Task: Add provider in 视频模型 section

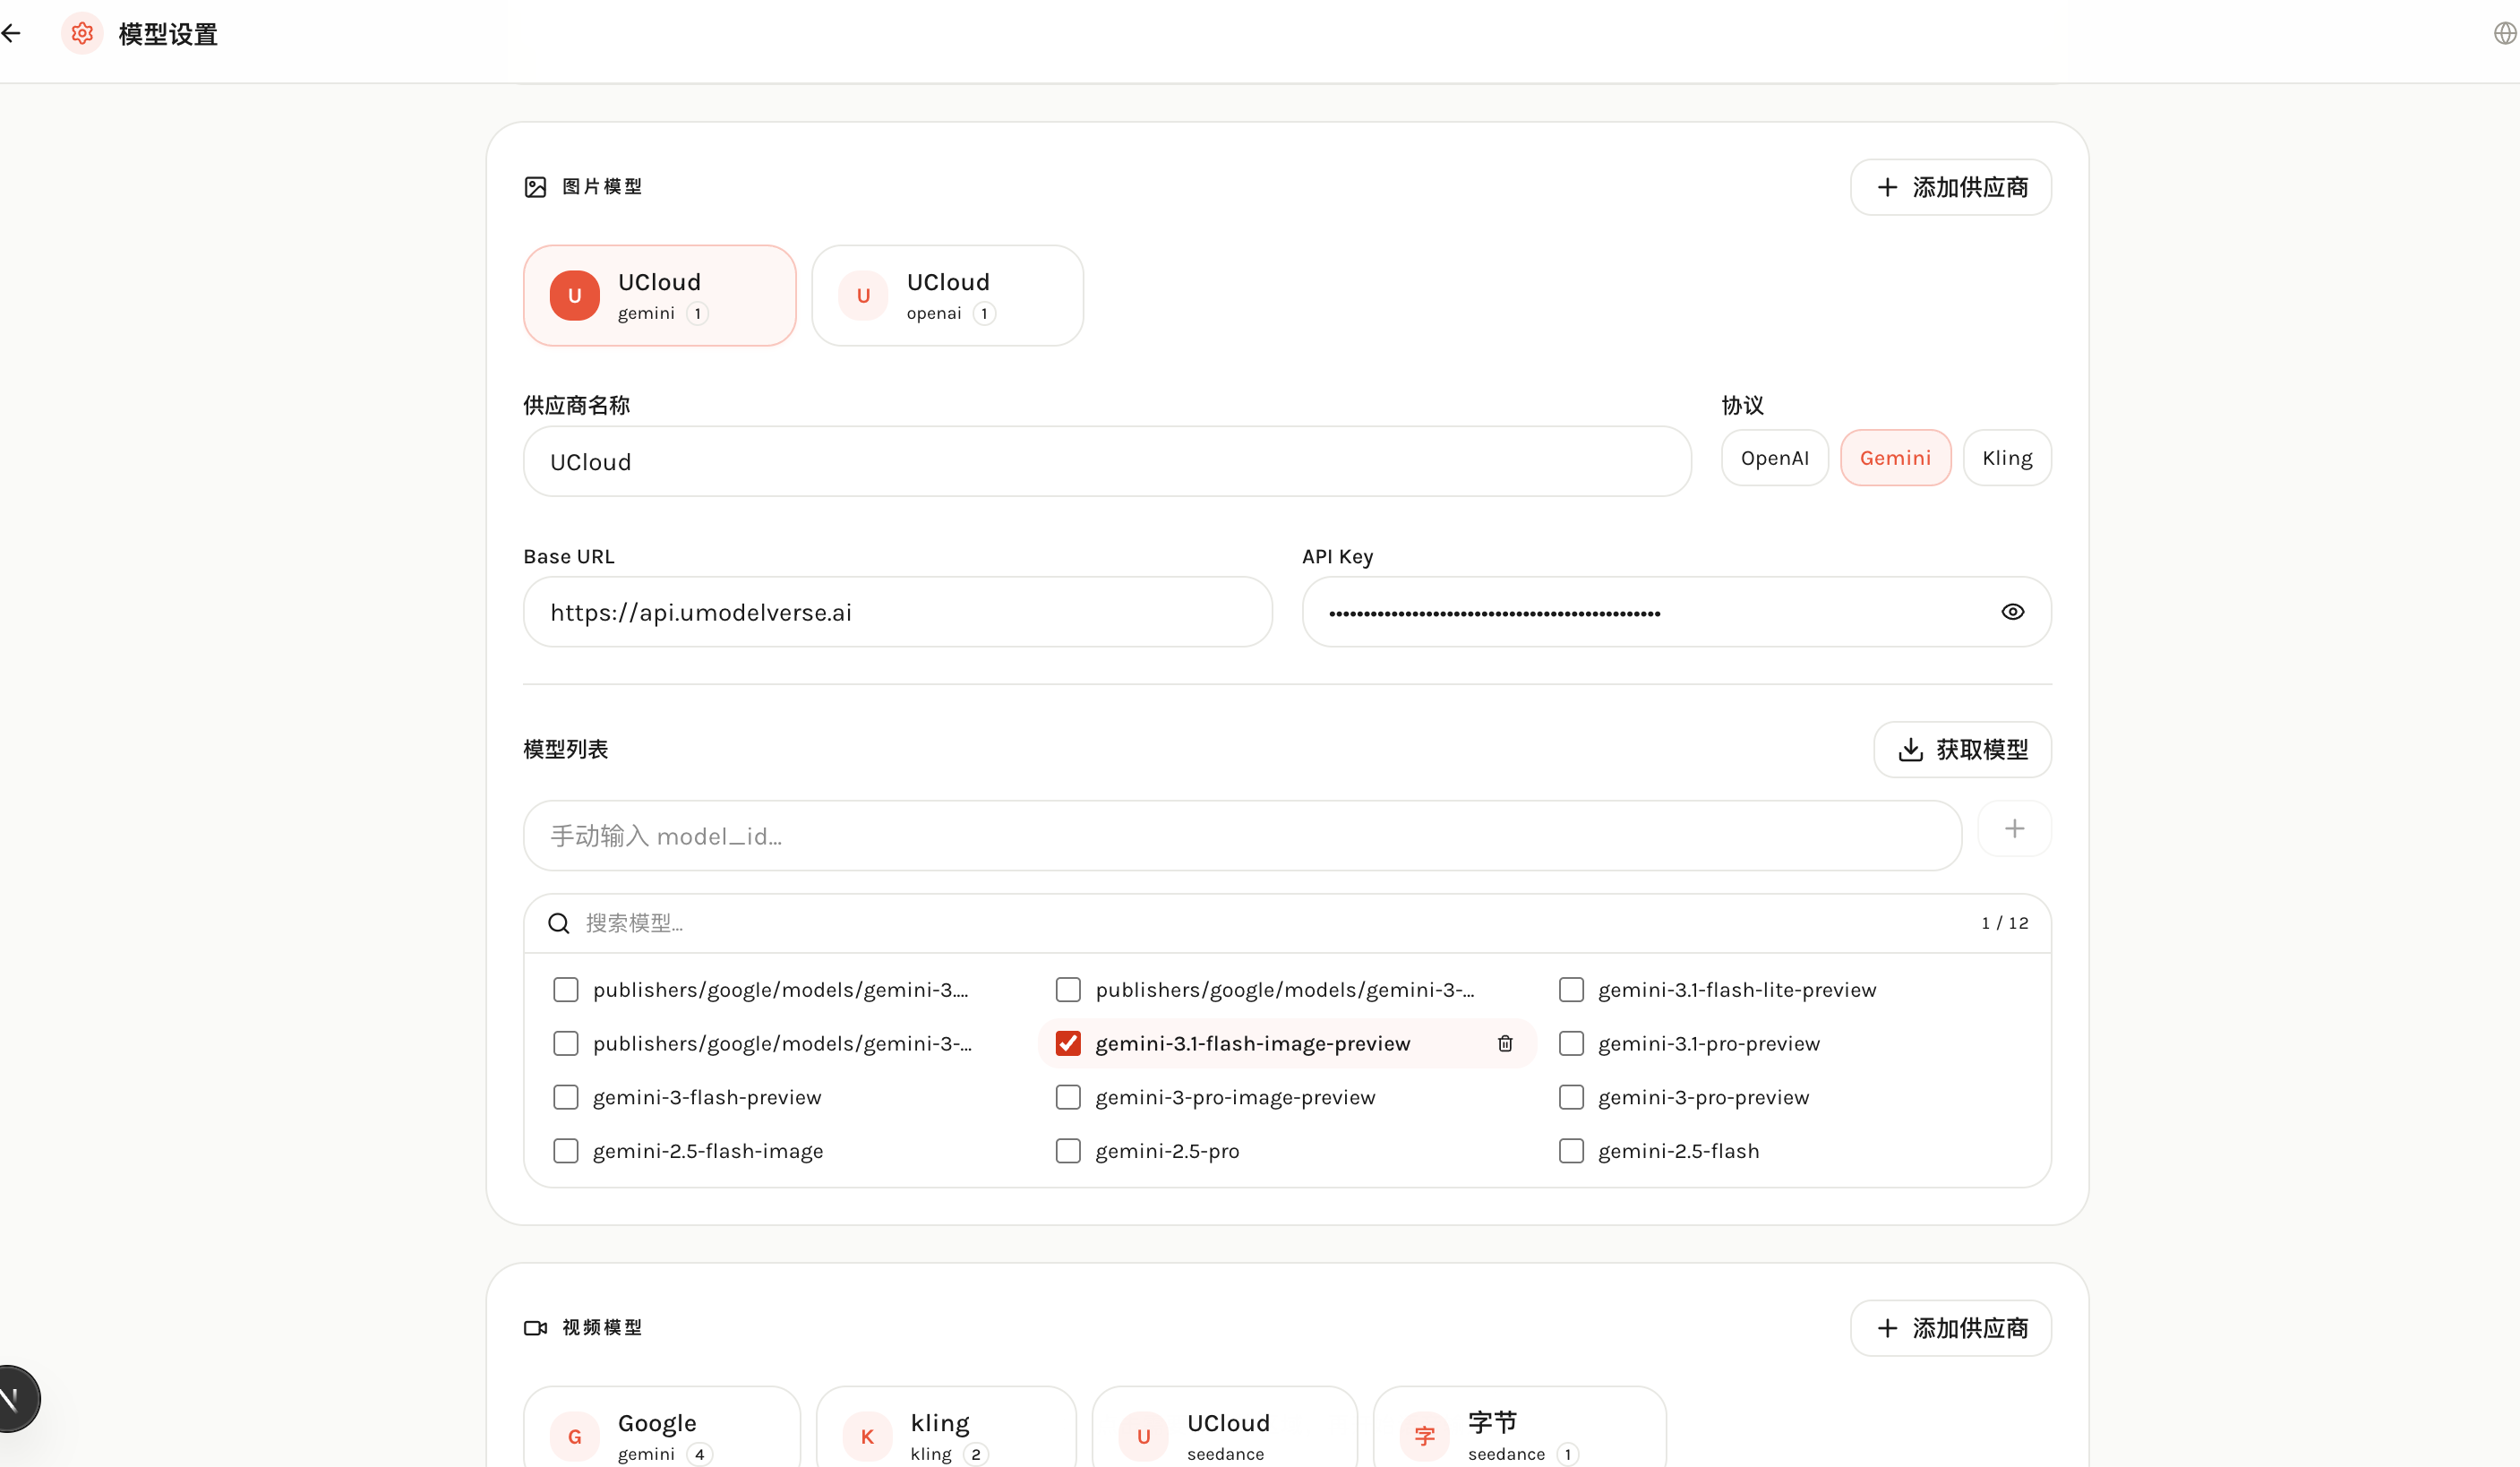Action: point(1950,1328)
